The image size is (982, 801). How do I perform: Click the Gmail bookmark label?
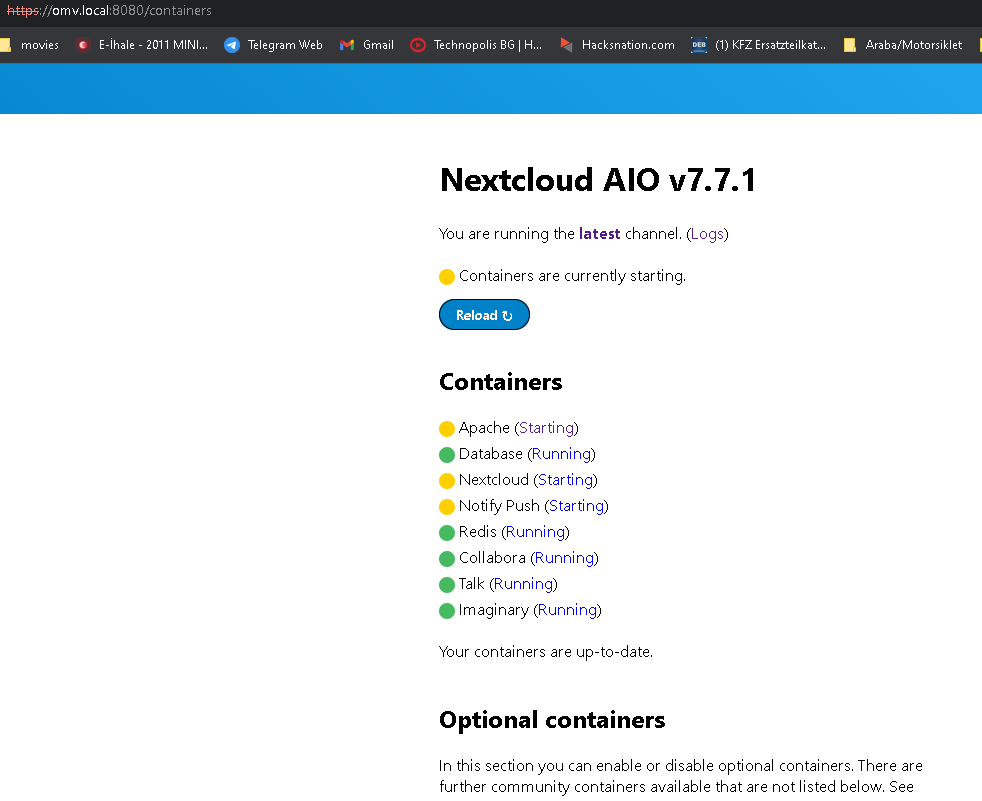[x=378, y=45]
